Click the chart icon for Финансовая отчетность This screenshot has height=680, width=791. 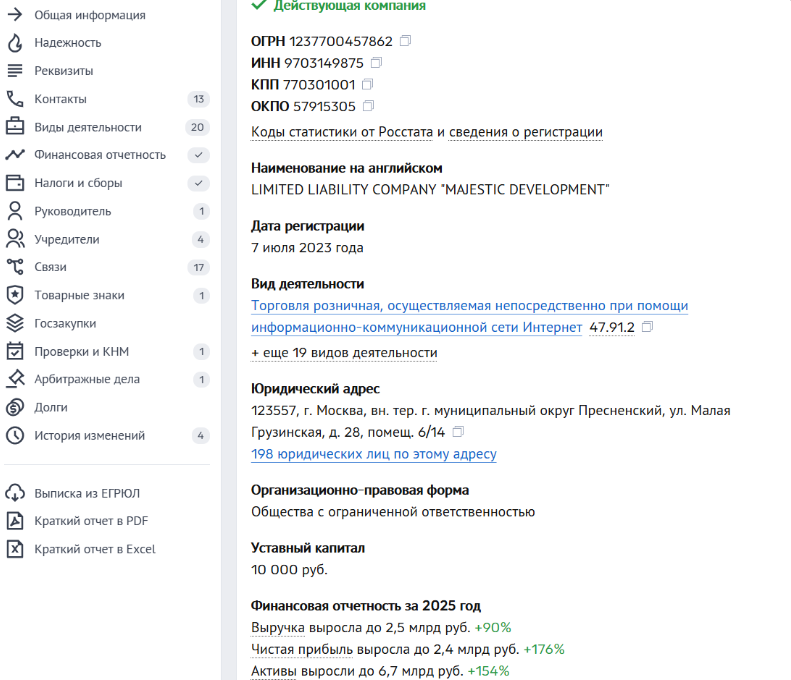point(15,154)
